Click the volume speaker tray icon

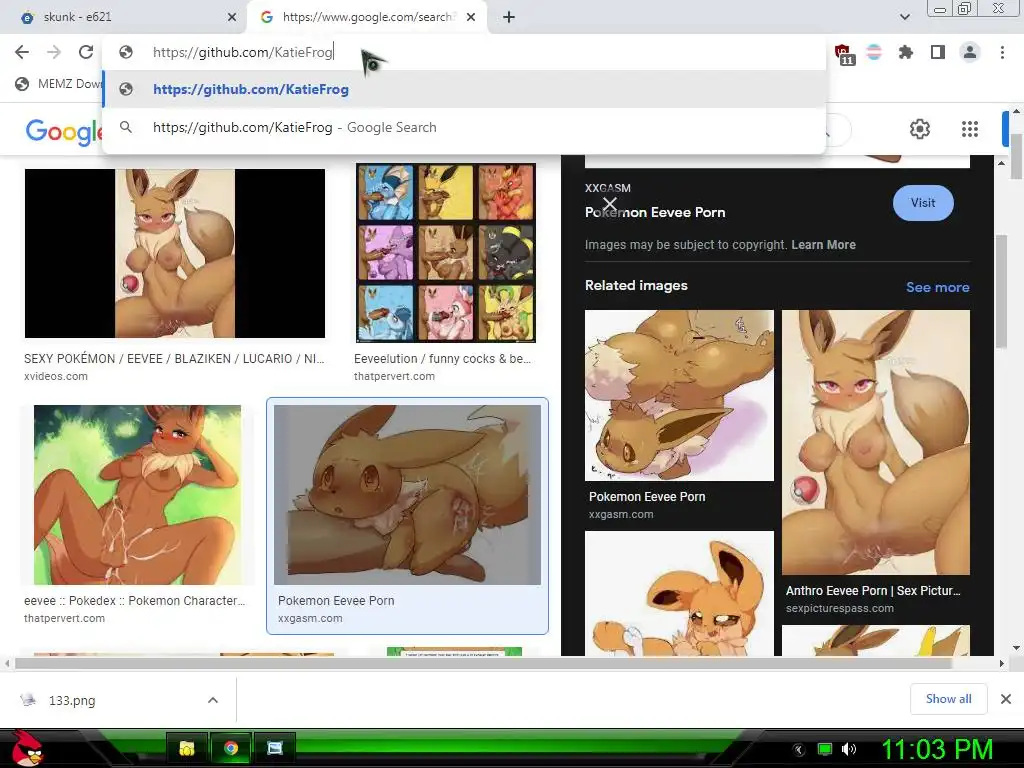(x=848, y=749)
